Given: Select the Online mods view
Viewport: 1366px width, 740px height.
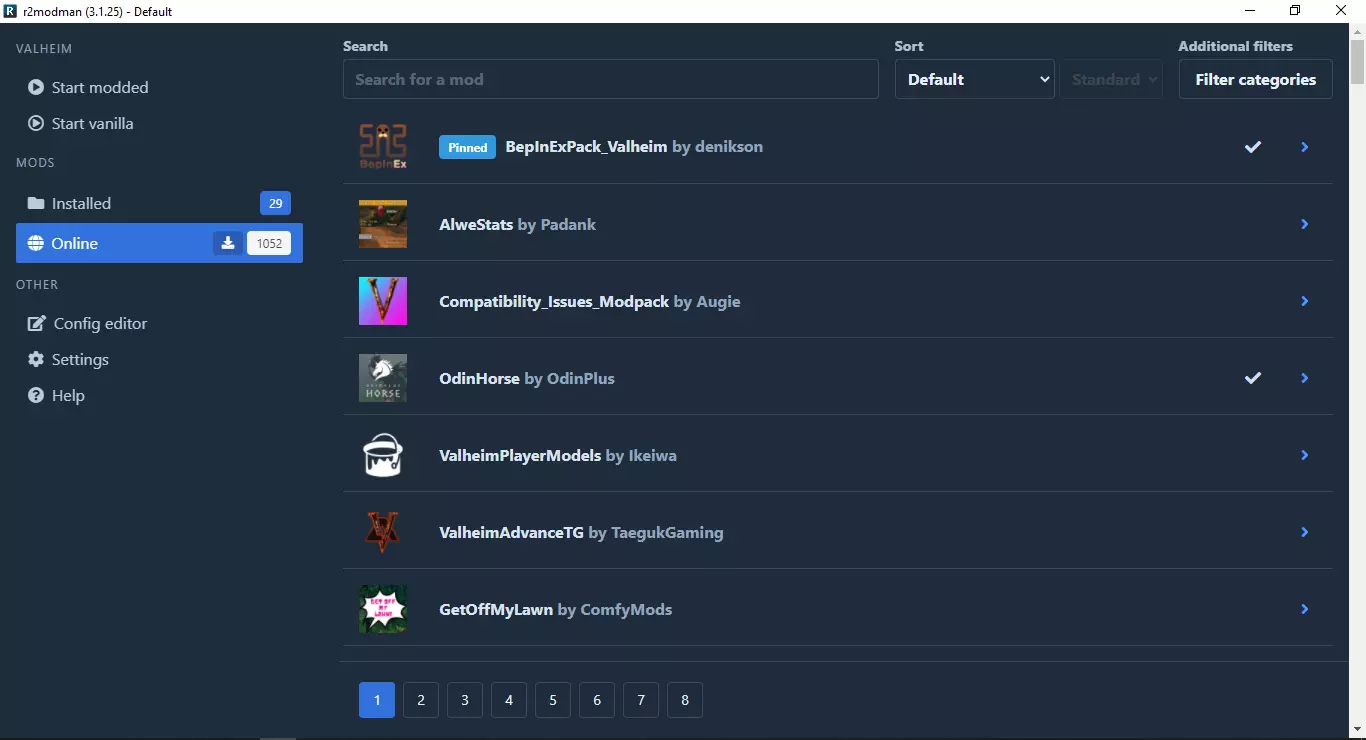Looking at the screenshot, I should (159, 243).
